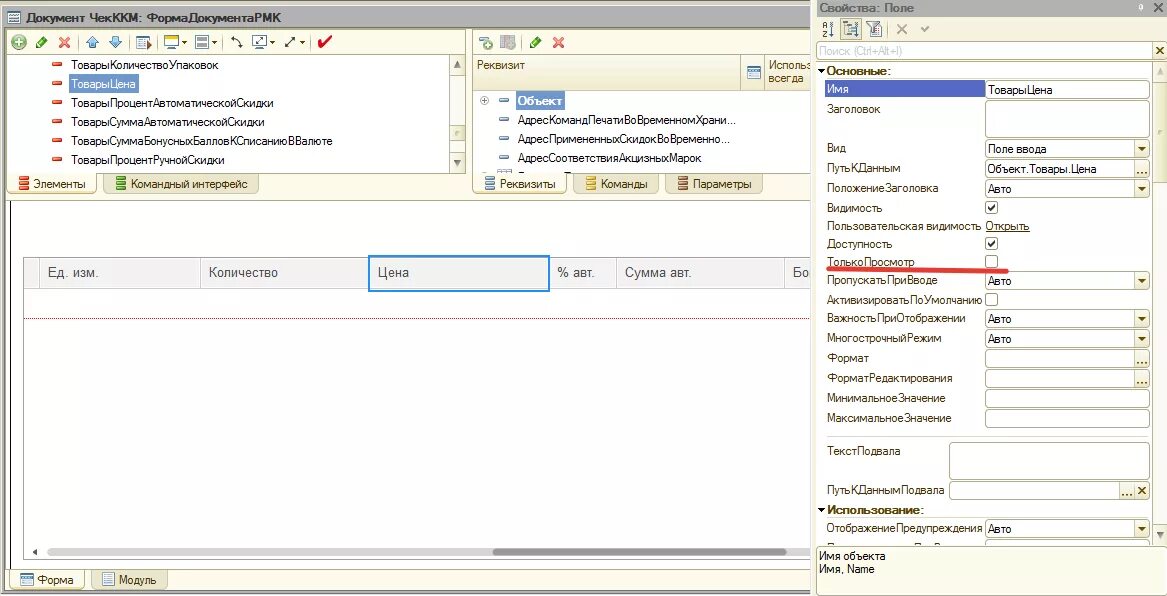Select ТоварыКоличествоУпаковок in elements tree
This screenshot has height=596, width=1167.
click(x=144, y=65)
